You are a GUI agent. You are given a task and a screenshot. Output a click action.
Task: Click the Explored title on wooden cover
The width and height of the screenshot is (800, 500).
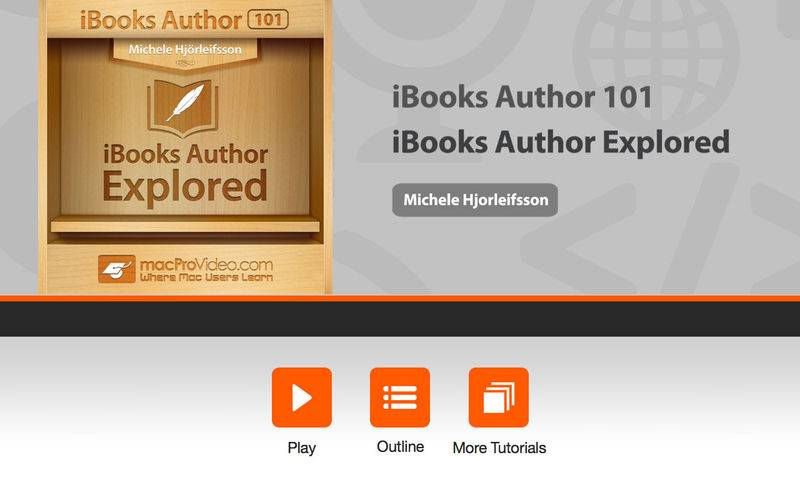tap(185, 188)
